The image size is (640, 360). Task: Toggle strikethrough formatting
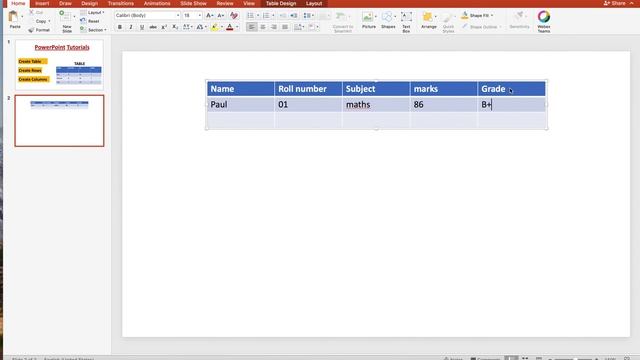[x=153, y=27]
